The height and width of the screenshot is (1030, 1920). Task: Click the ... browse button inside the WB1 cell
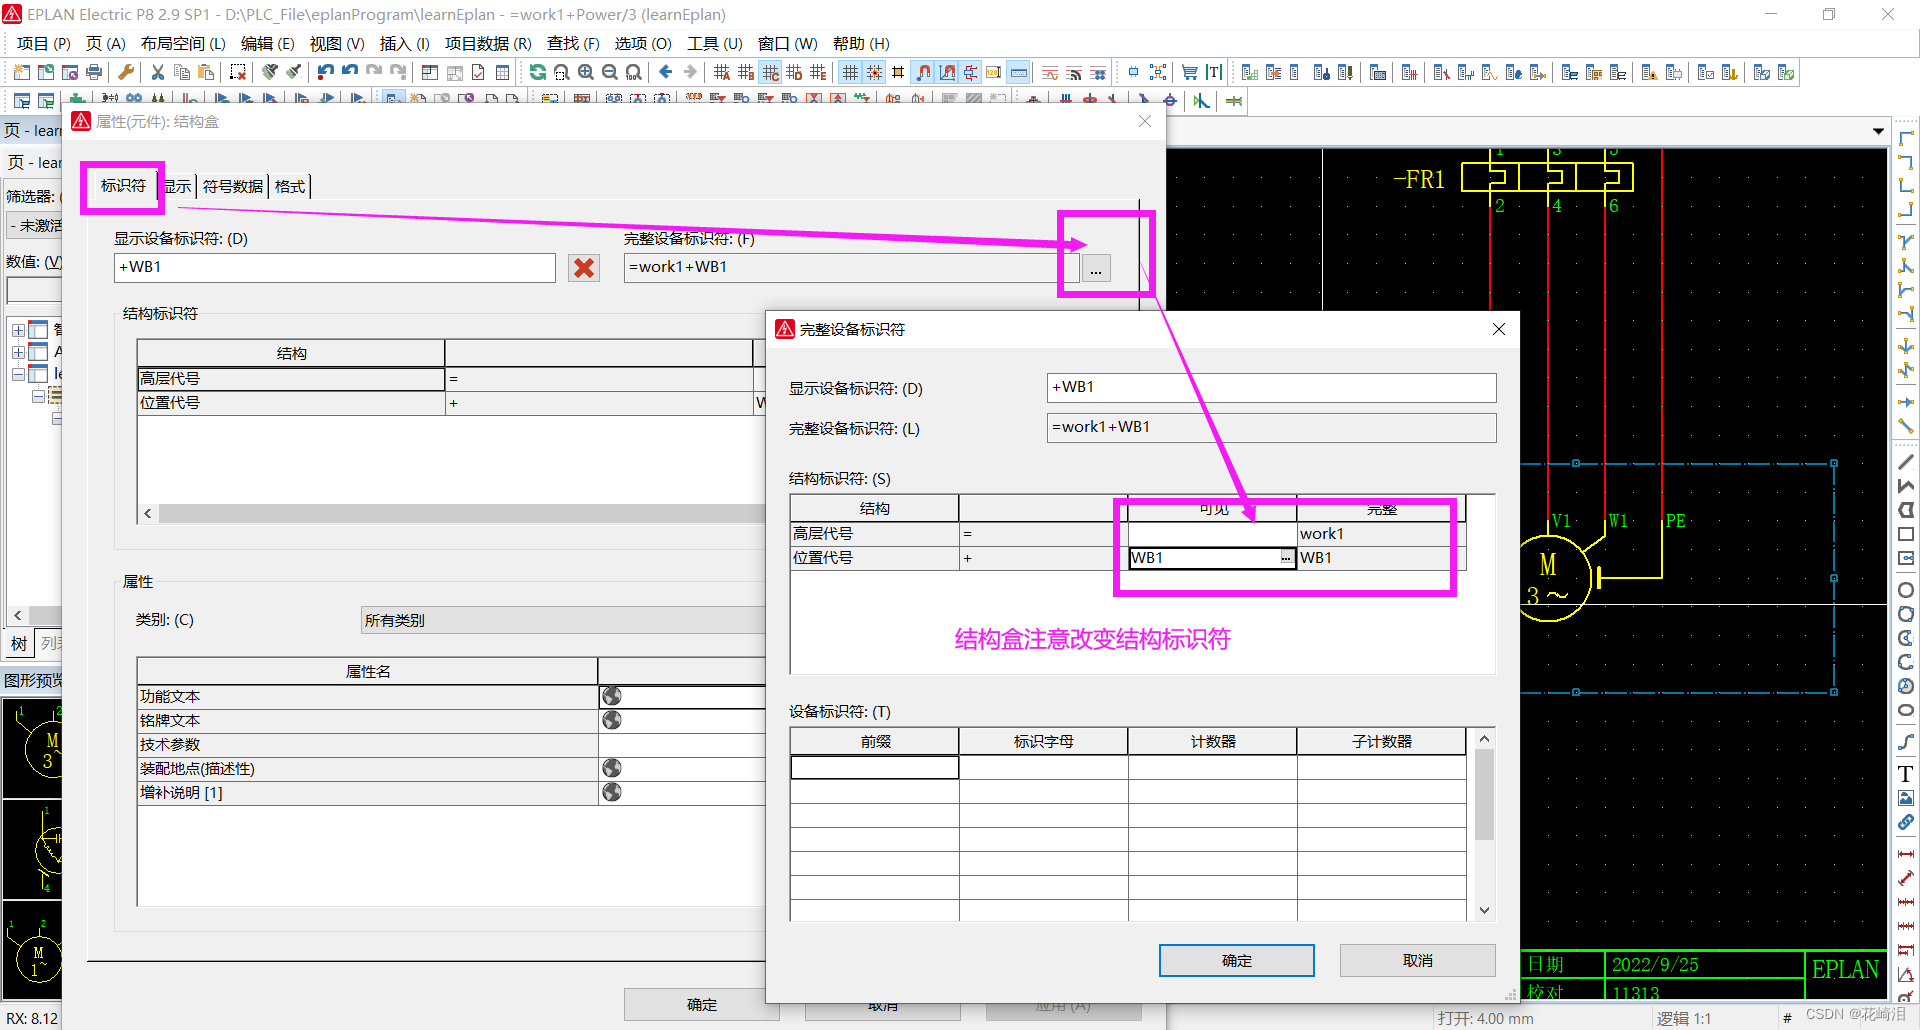(x=1286, y=558)
